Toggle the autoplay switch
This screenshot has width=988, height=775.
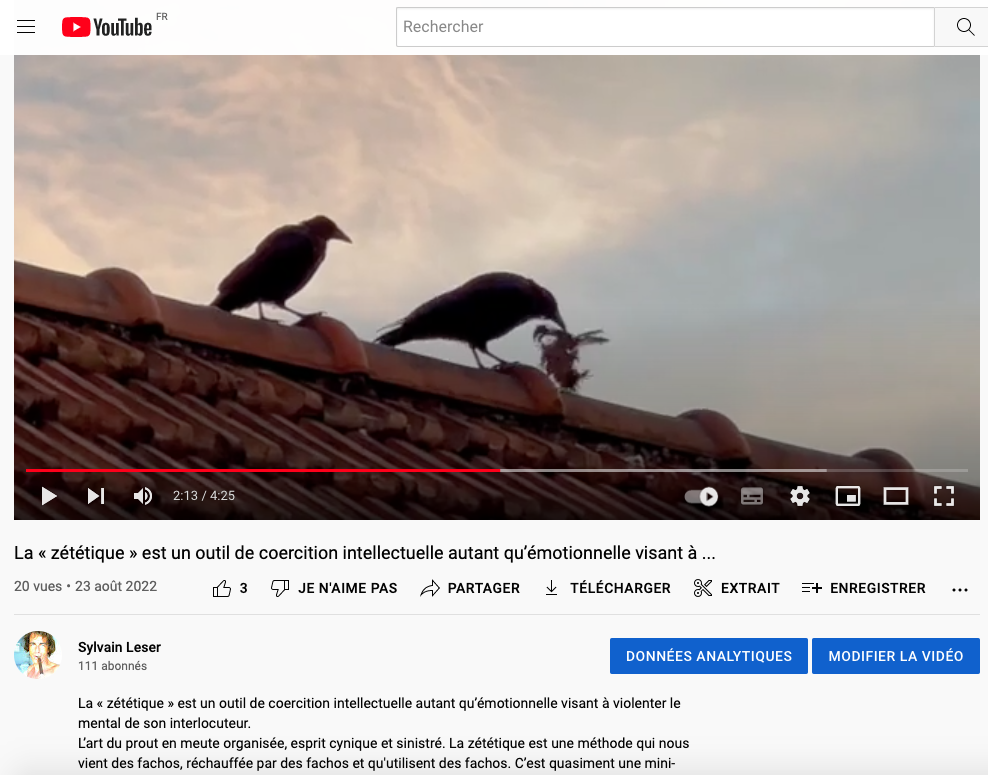pyautogui.click(x=701, y=496)
